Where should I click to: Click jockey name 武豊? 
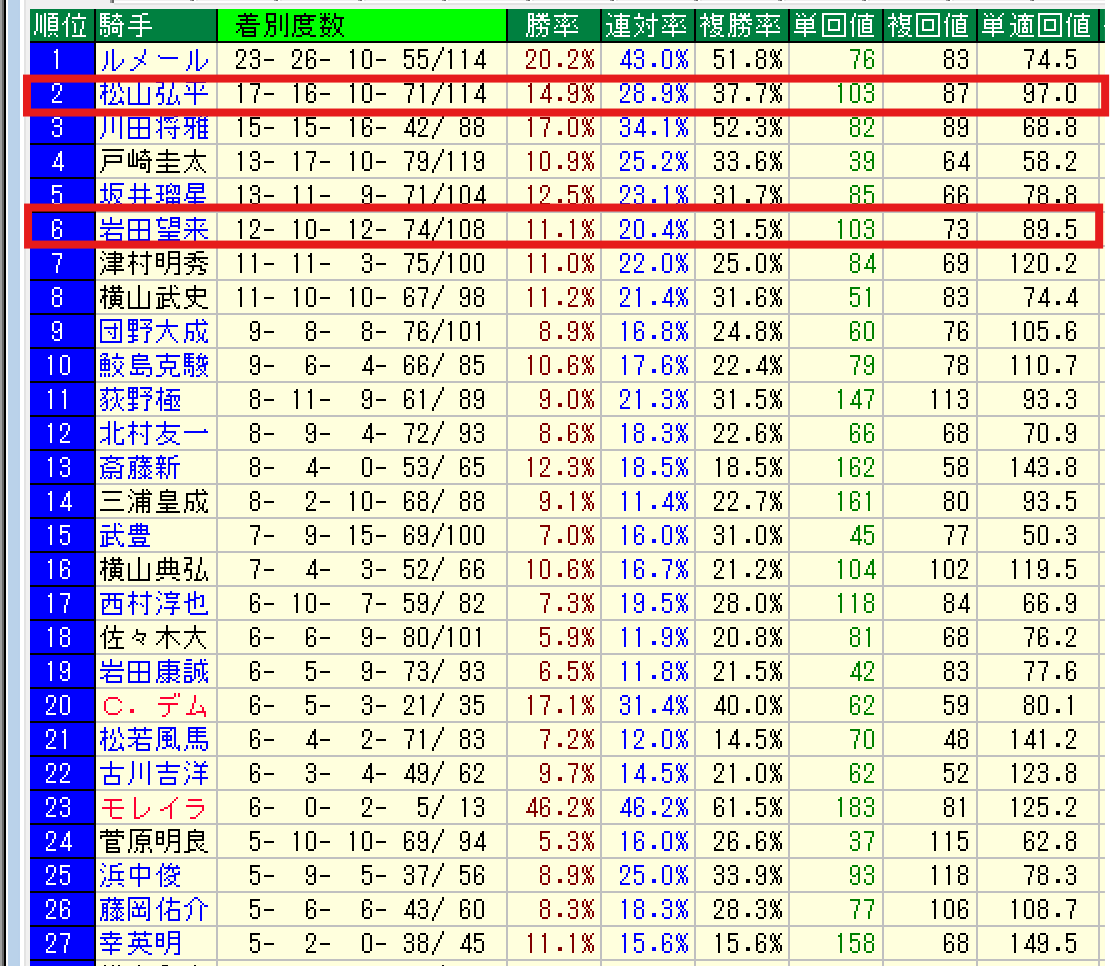(x=126, y=536)
